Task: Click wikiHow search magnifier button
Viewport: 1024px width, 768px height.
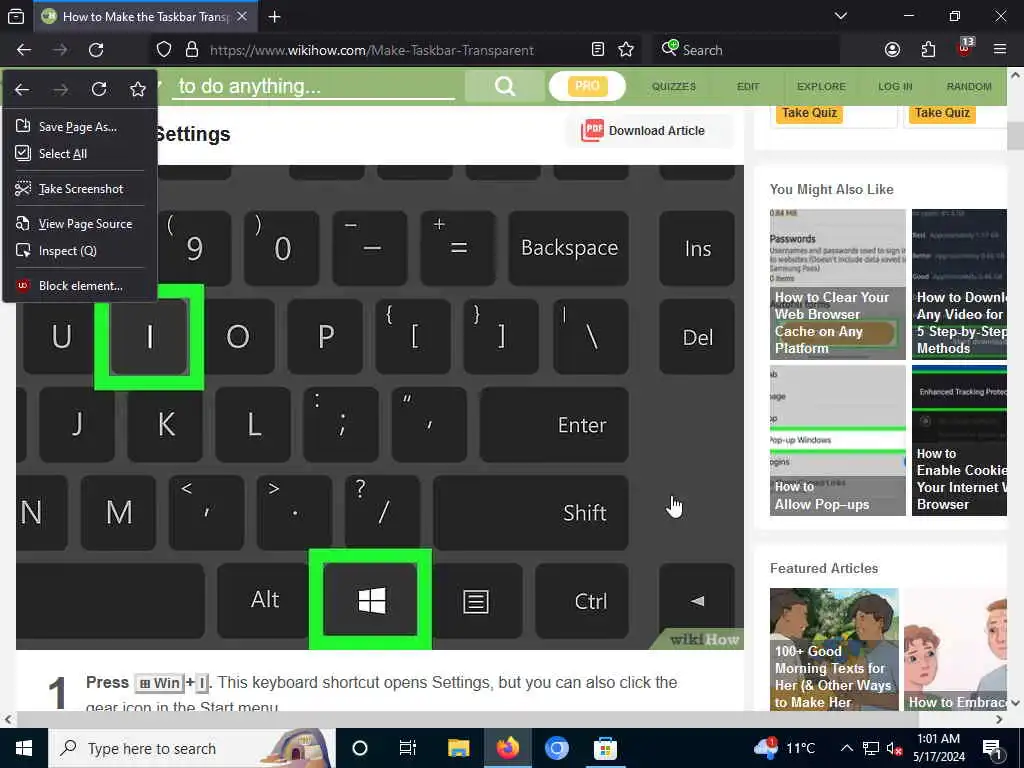Action: [x=505, y=86]
